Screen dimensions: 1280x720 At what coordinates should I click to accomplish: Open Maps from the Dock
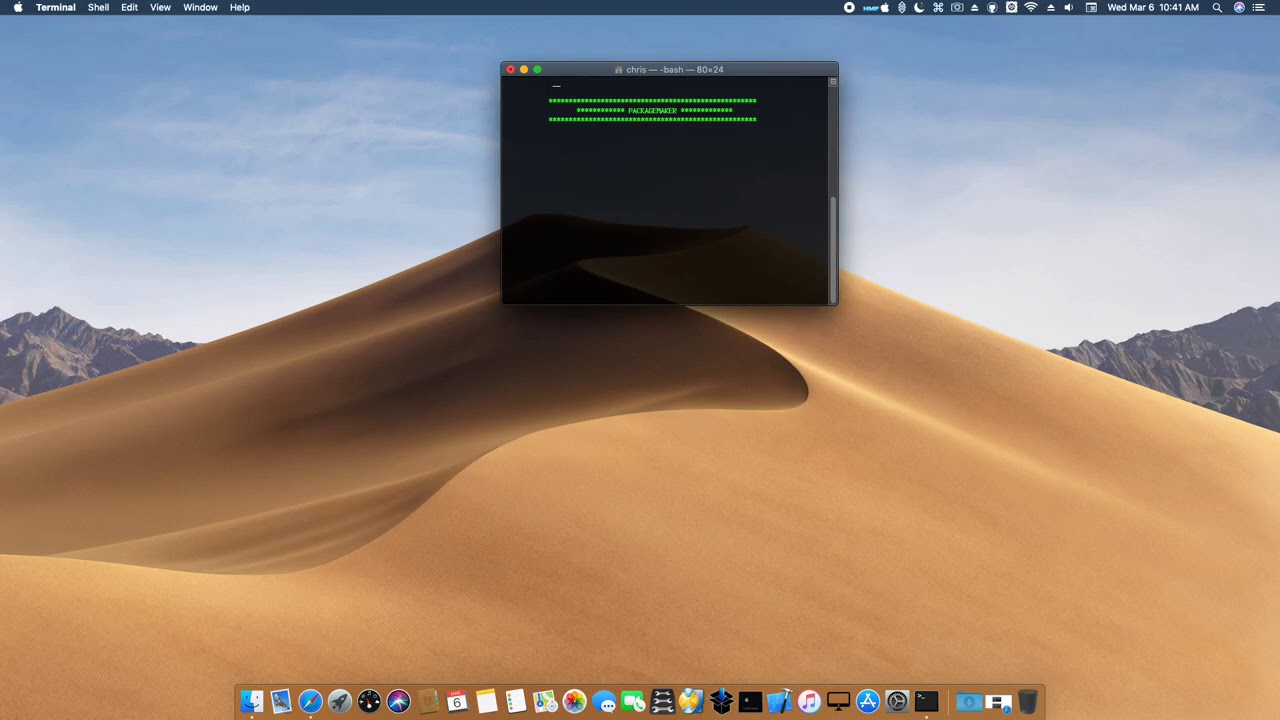pos(544,701)
